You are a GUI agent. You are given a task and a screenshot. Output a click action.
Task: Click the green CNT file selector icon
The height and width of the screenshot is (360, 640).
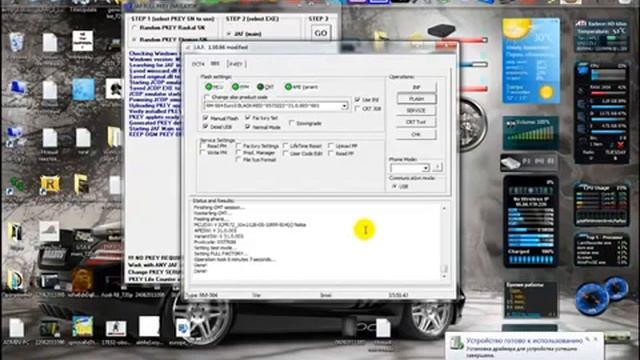260,87
